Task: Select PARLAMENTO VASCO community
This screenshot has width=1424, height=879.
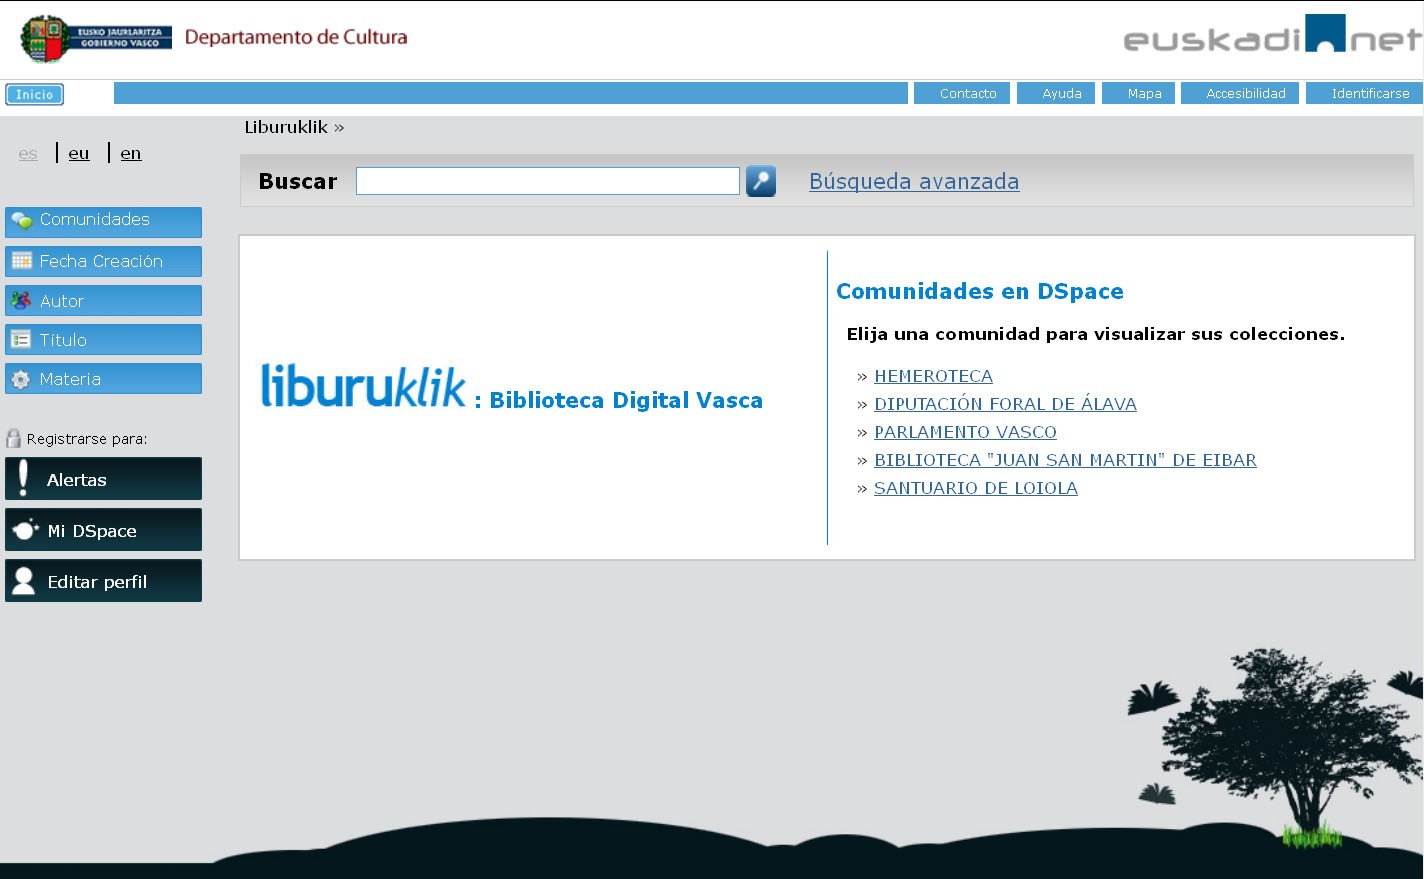Action: tap(964, 432)
